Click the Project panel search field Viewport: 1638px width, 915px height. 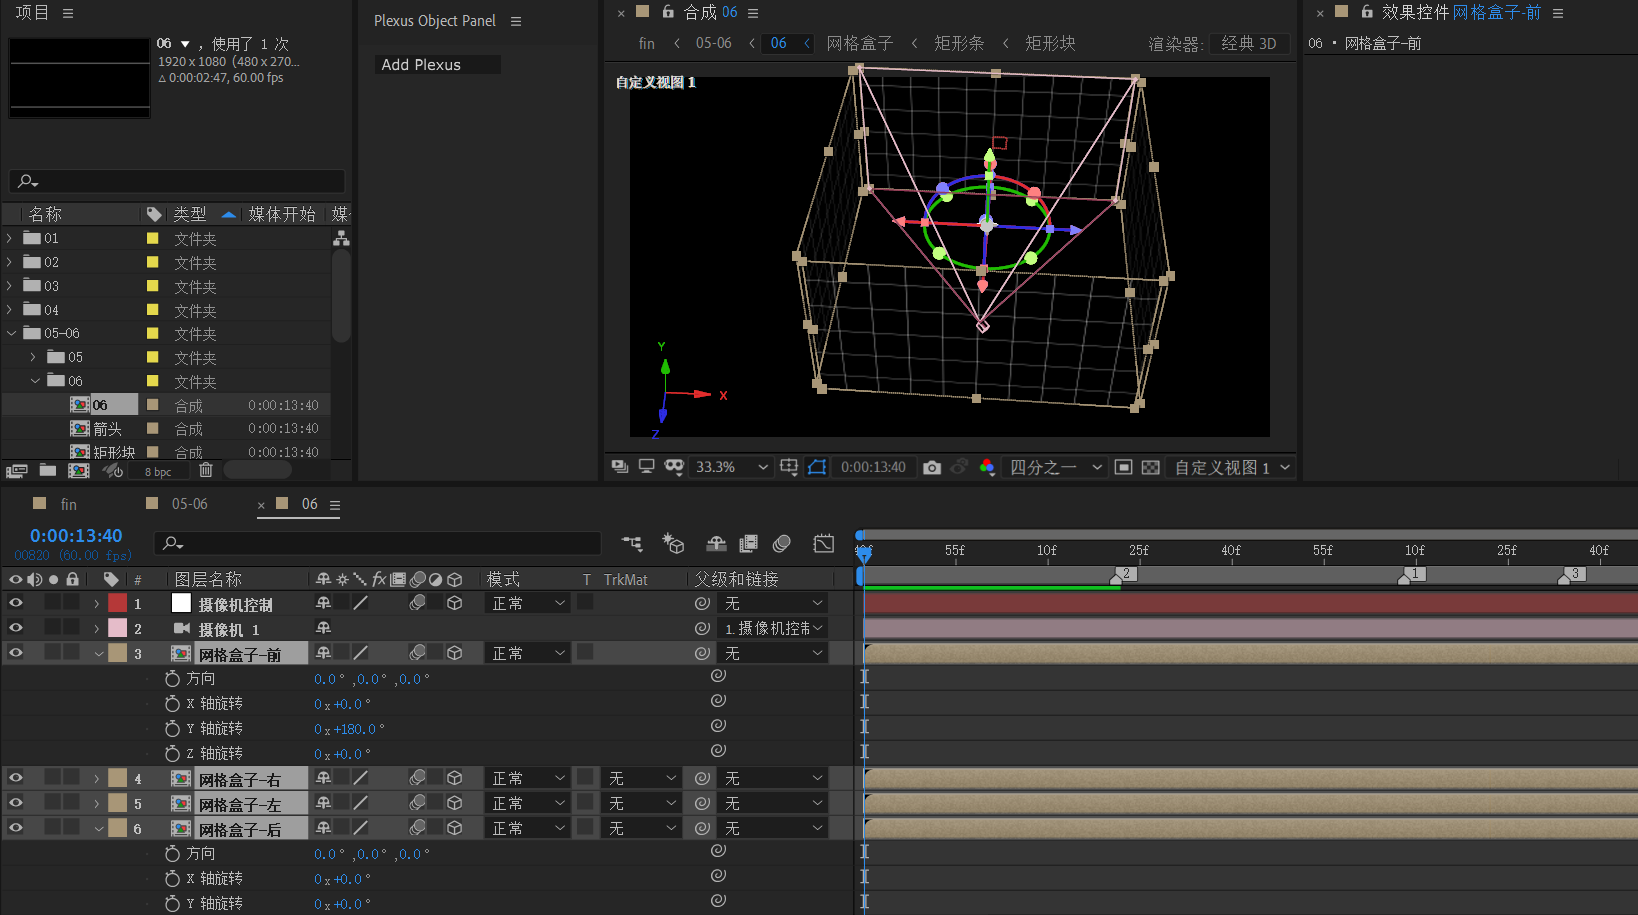[x=177, y=181]
